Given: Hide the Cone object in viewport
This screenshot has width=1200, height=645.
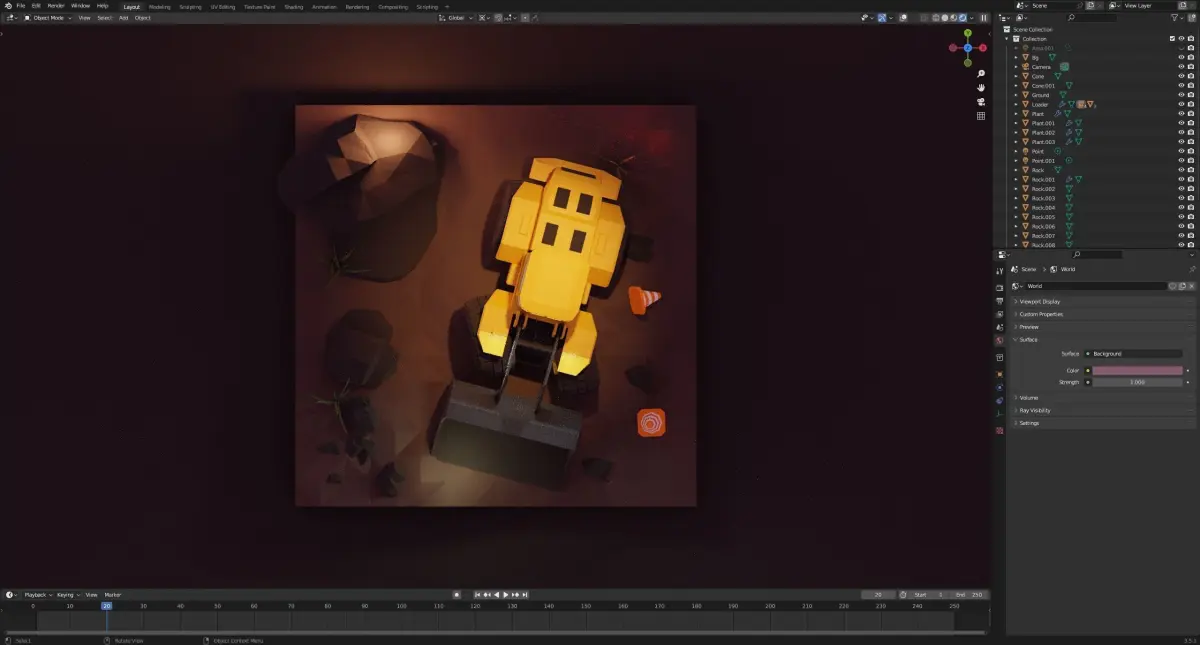Looking at the screenshot, I should pyautogui.click(x=1181, y=76).
